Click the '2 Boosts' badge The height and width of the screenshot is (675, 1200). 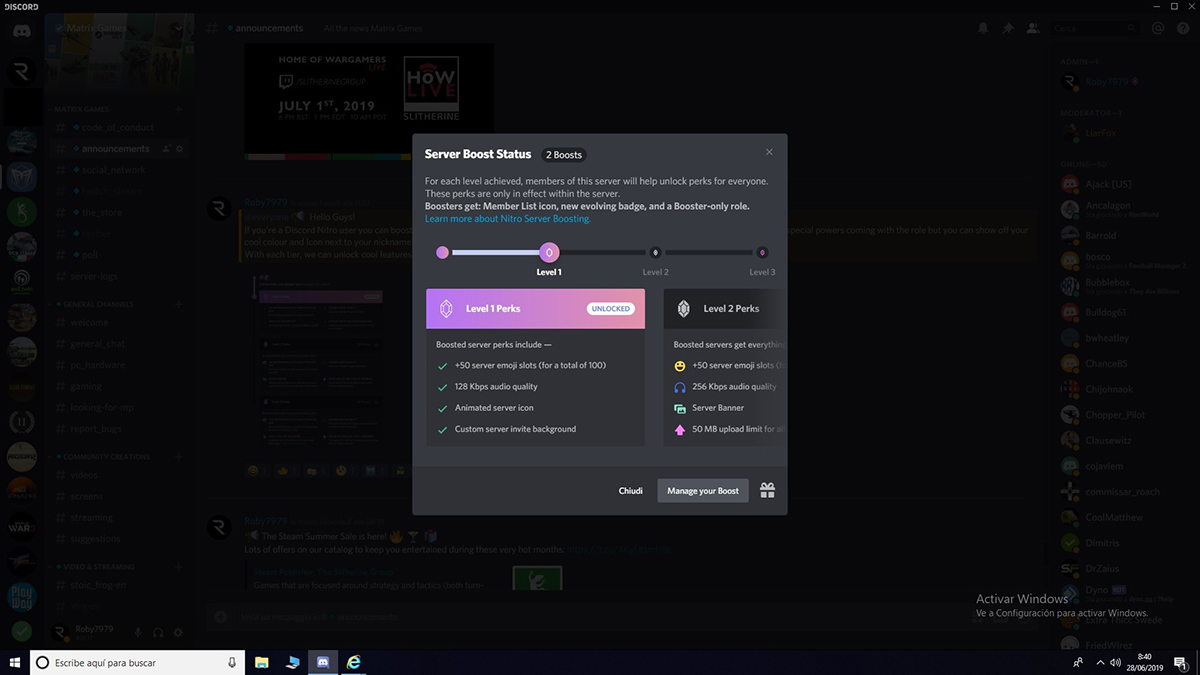click(x=563, y=155)
